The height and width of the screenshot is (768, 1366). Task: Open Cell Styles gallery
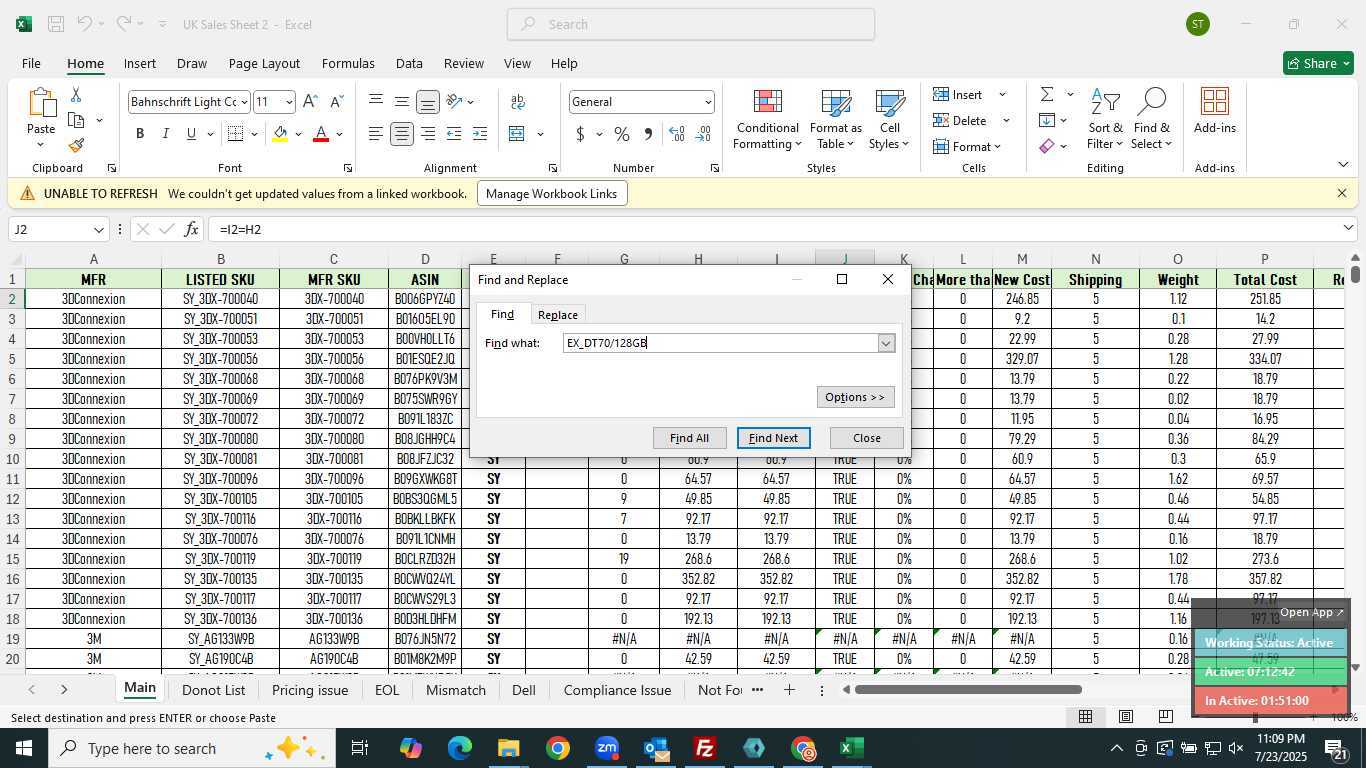click(889, 120)
